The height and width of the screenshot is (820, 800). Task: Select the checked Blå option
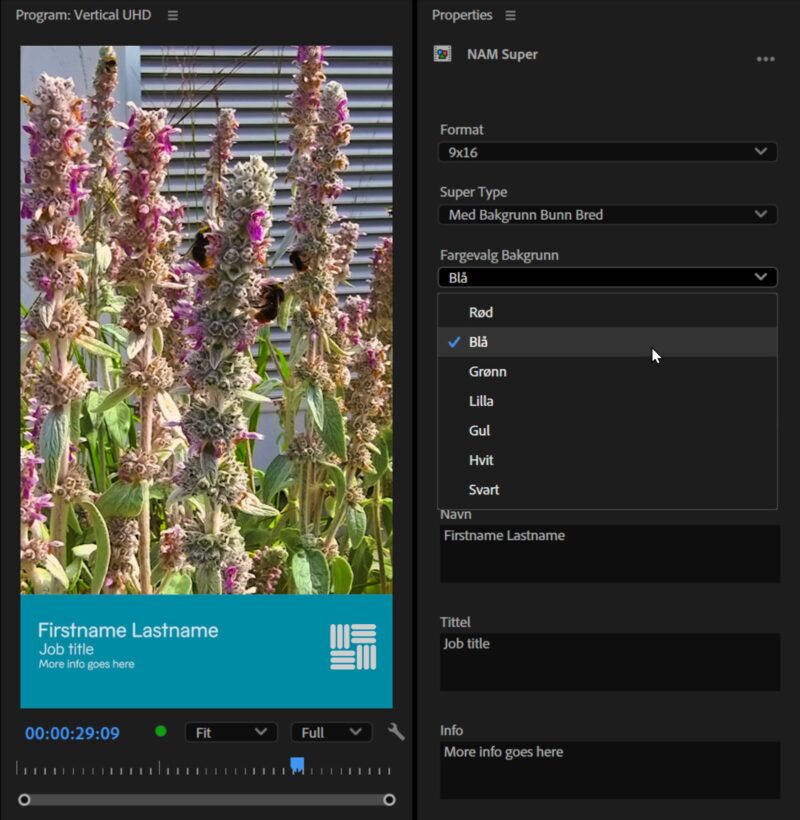tap(479, 342)
